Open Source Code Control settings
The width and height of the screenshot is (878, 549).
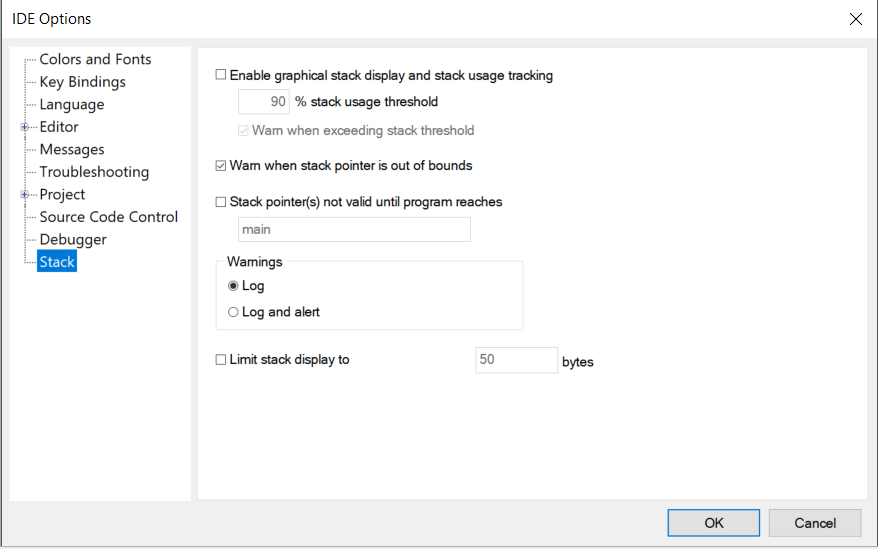108,217
